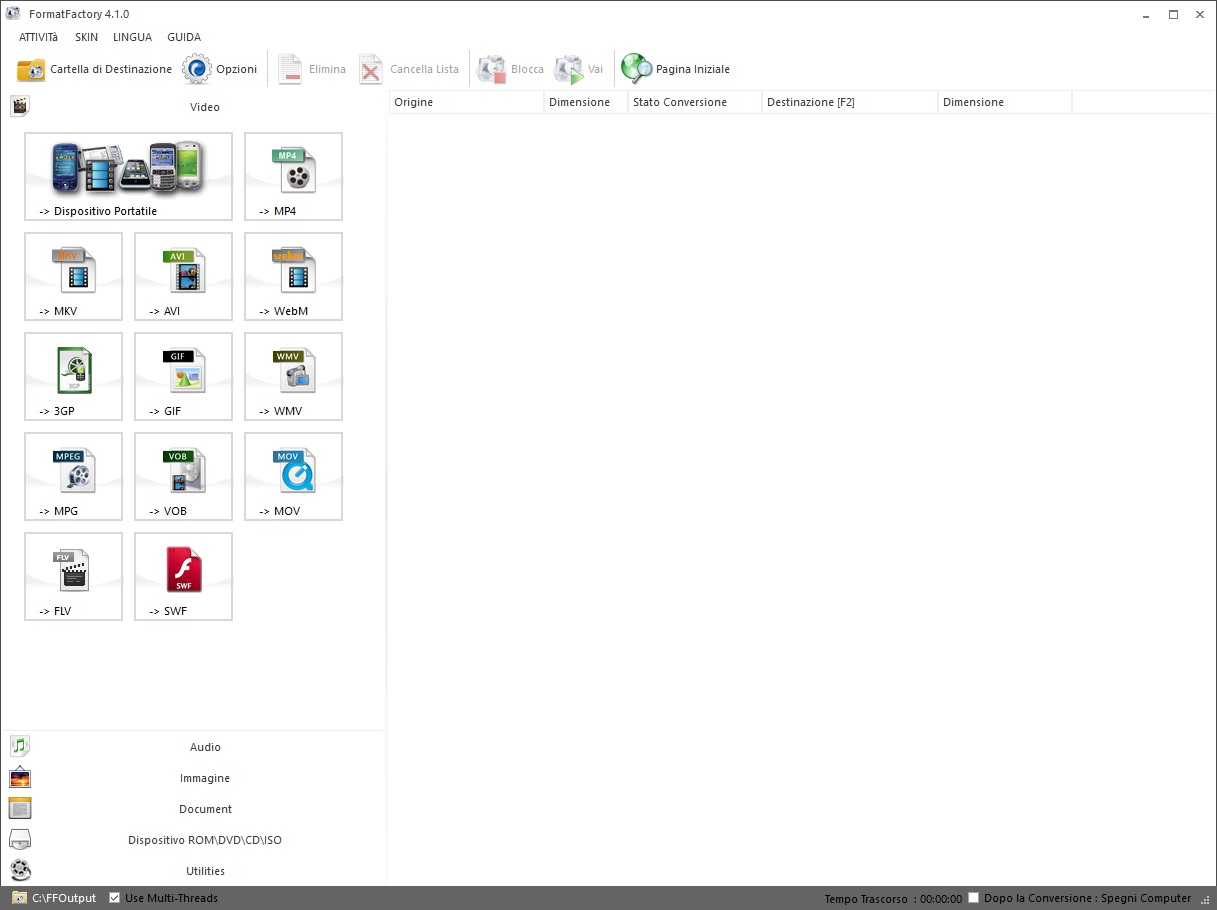The image size is (1217, 910).
Task: Enable Dopo la Conversione Spegni Computer
Action: (x=974, y=898)
